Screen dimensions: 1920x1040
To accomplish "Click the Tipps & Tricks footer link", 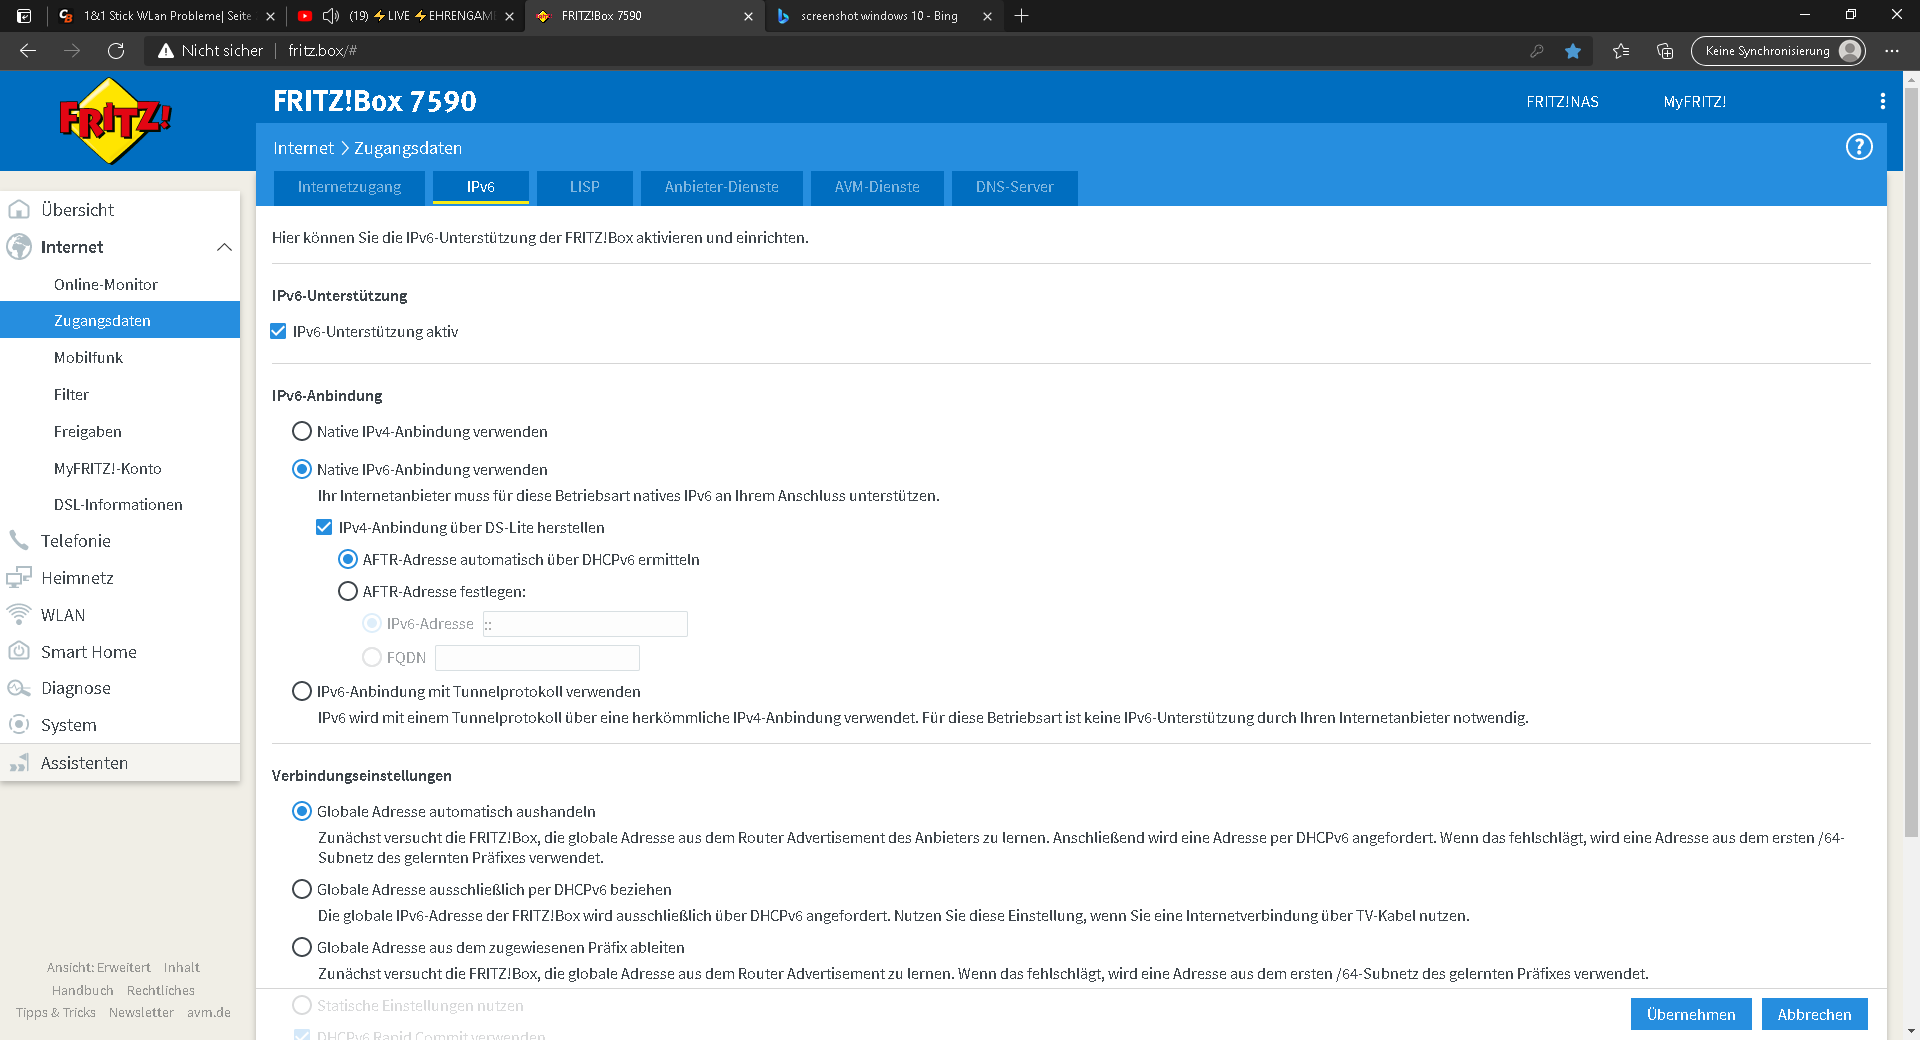I will (55, 1012).
